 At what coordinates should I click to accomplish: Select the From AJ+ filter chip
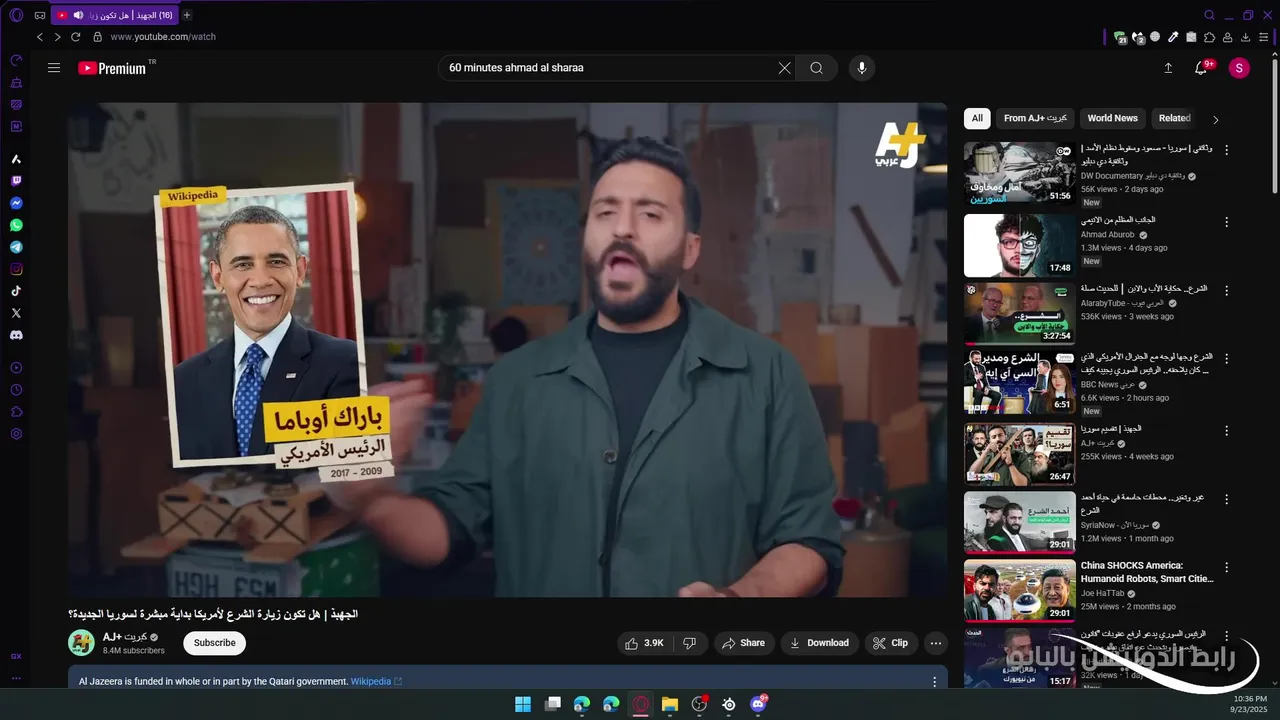[1035, 118]
